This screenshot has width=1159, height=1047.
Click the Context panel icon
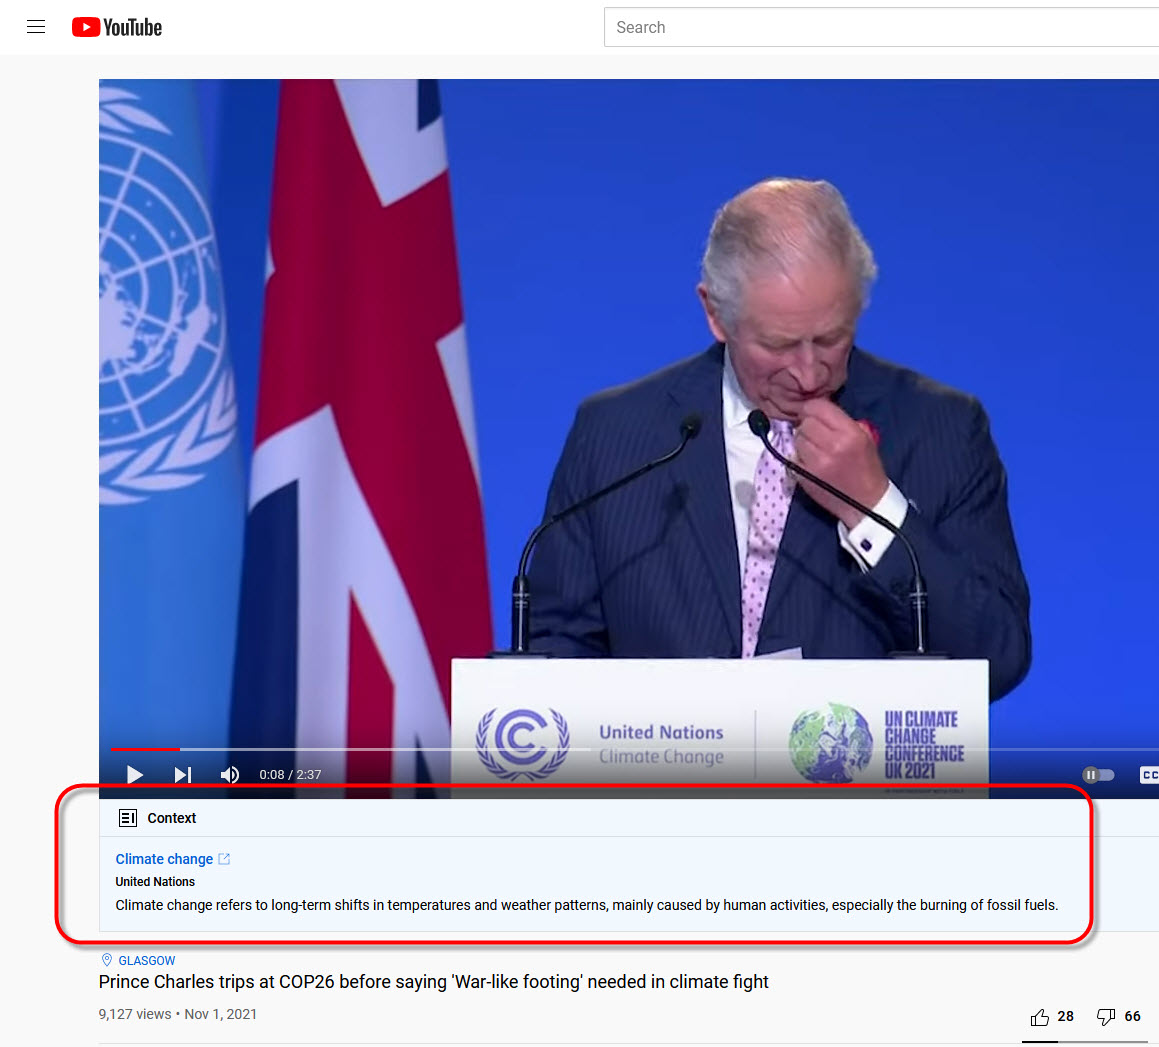click(128, 818)
